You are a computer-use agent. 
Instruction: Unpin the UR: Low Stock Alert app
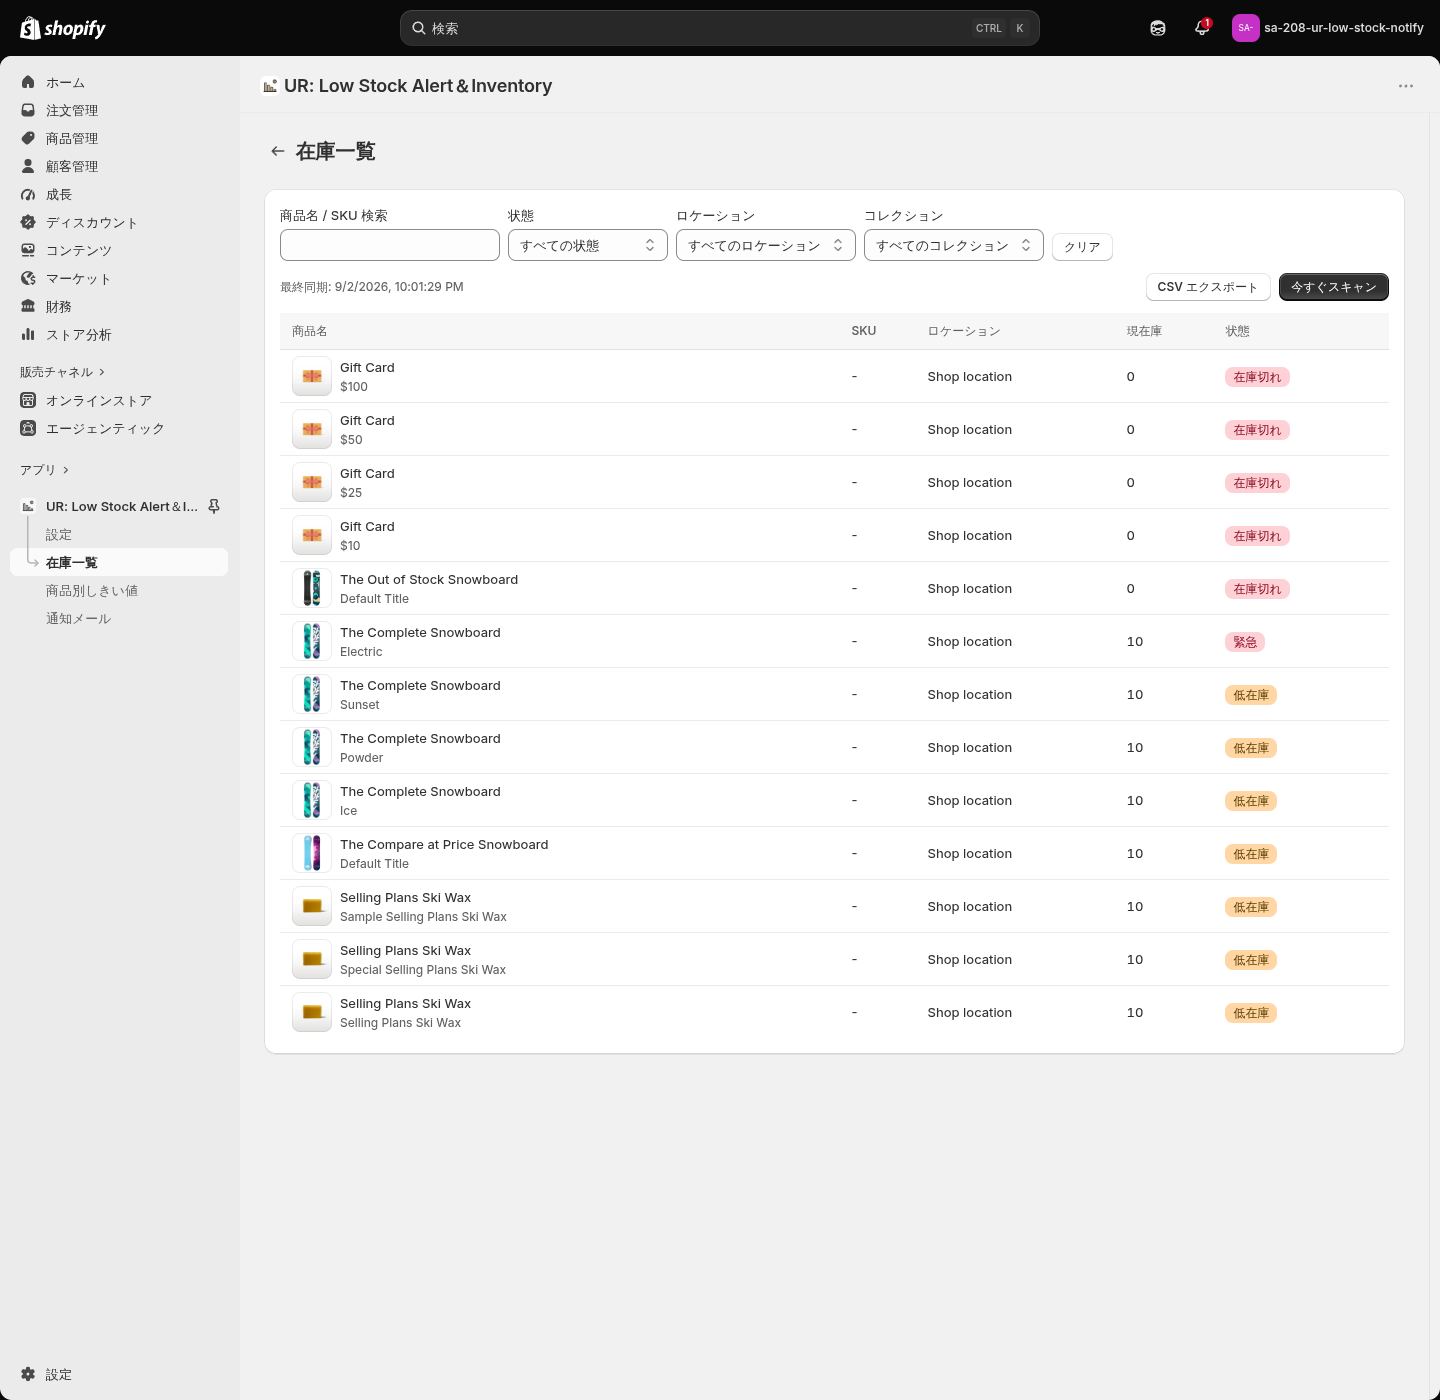[214, 506]
